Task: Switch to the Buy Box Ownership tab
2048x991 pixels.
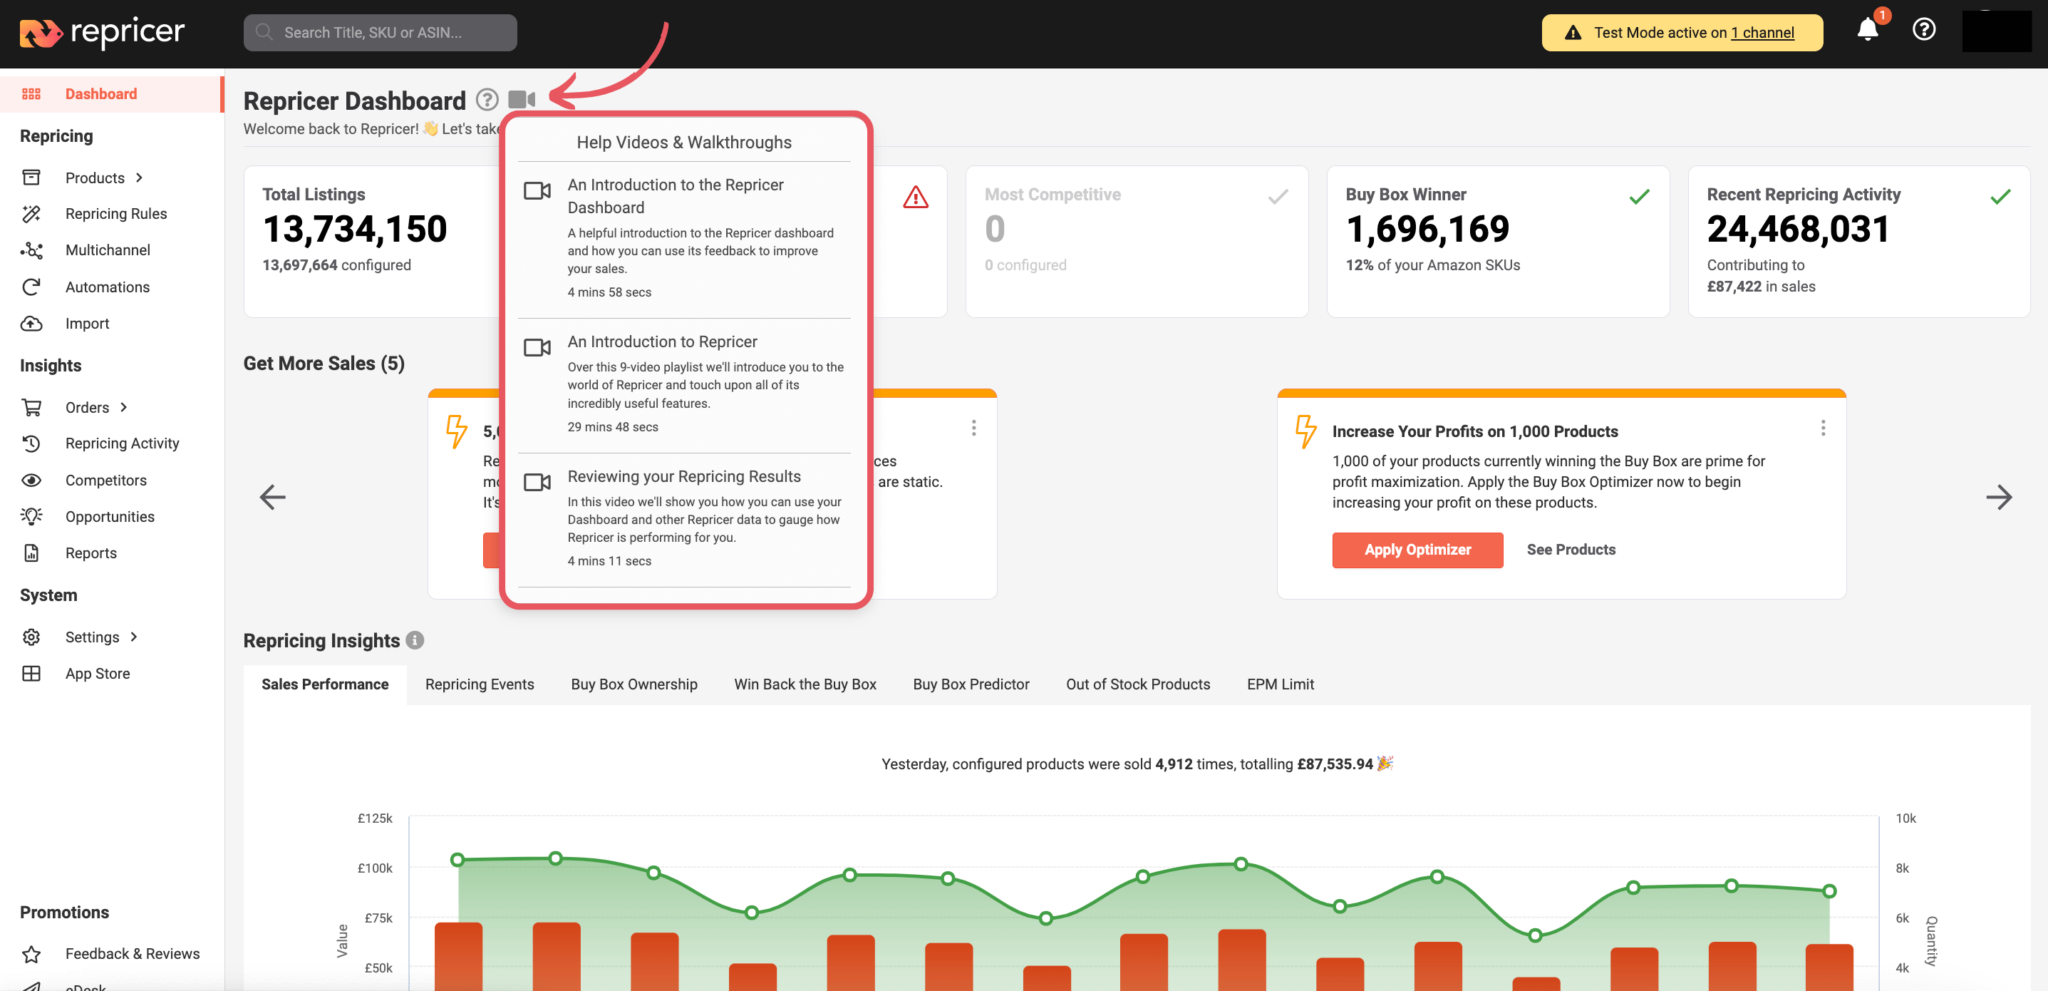Action: (634, 684)
